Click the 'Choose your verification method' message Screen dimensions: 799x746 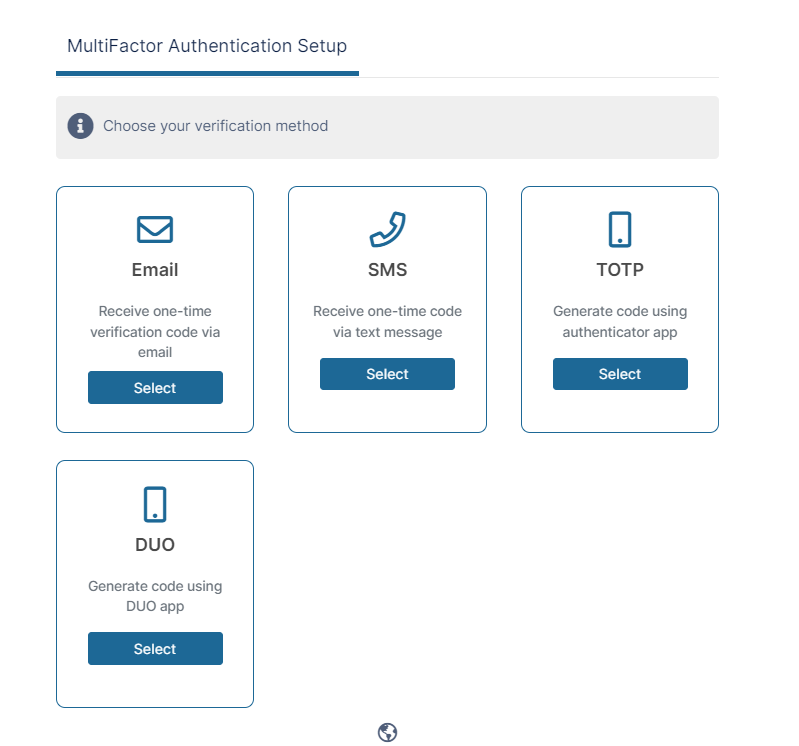[215, 126]
